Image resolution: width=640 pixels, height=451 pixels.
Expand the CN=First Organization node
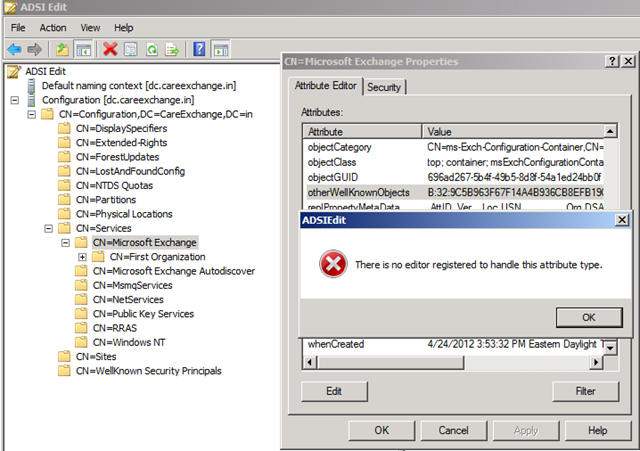click(82, 257)
